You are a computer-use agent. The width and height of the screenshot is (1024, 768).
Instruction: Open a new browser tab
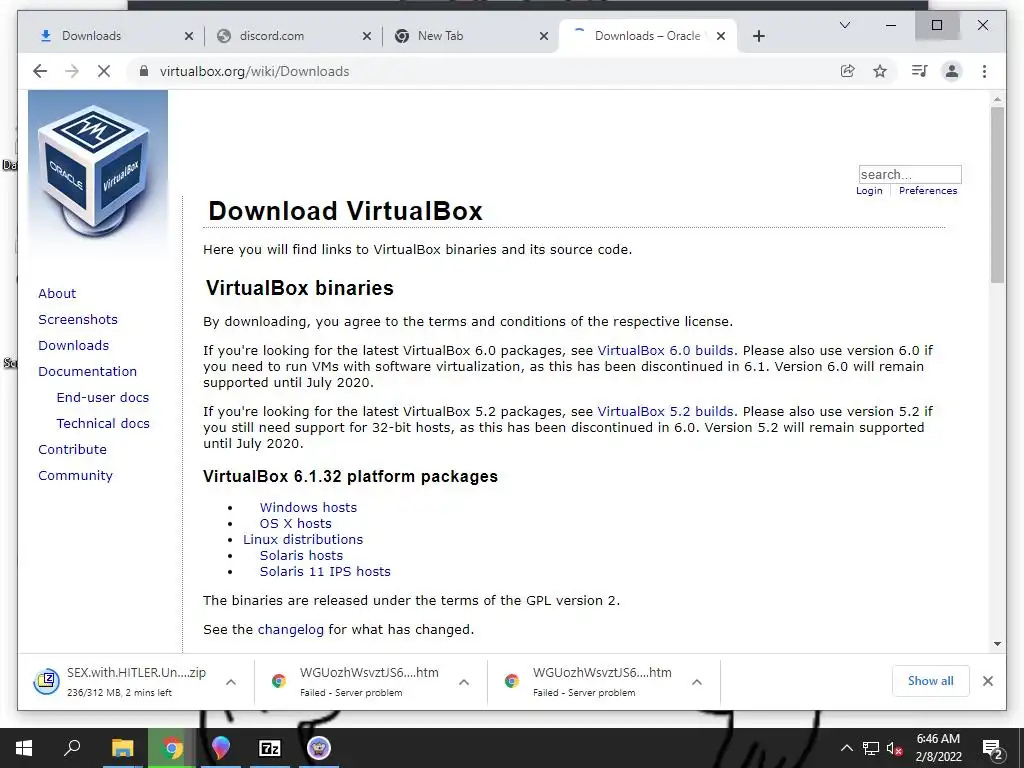click(758, 36)
